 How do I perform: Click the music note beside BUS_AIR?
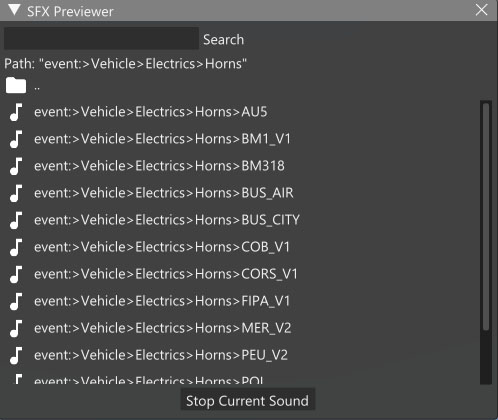(16, 193)
